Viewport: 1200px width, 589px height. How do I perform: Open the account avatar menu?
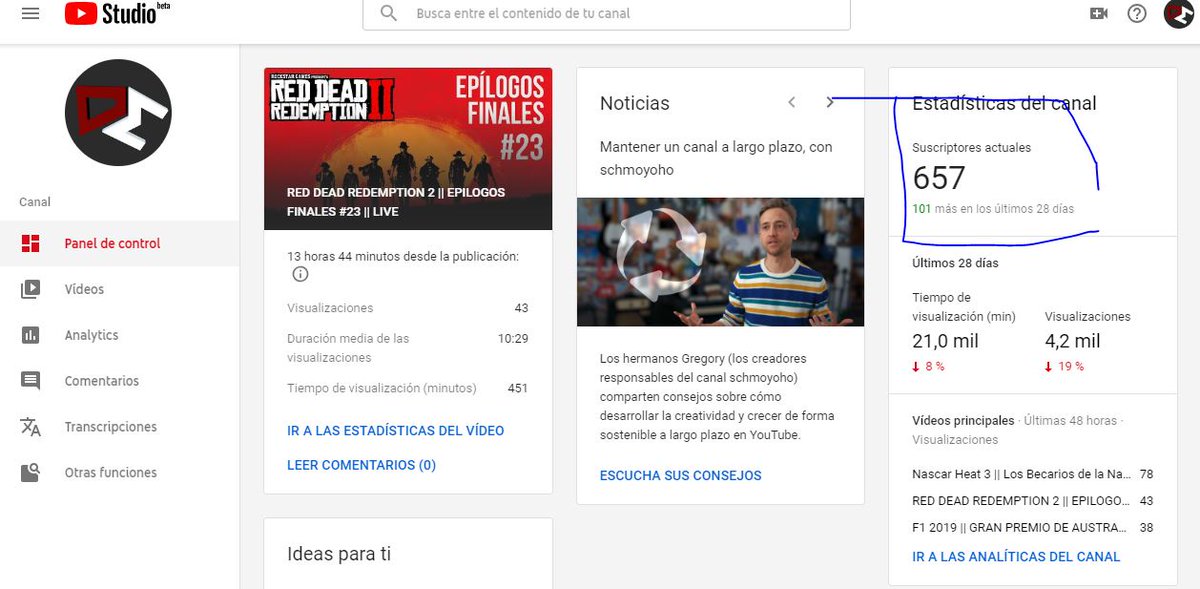coord(1178,13)
